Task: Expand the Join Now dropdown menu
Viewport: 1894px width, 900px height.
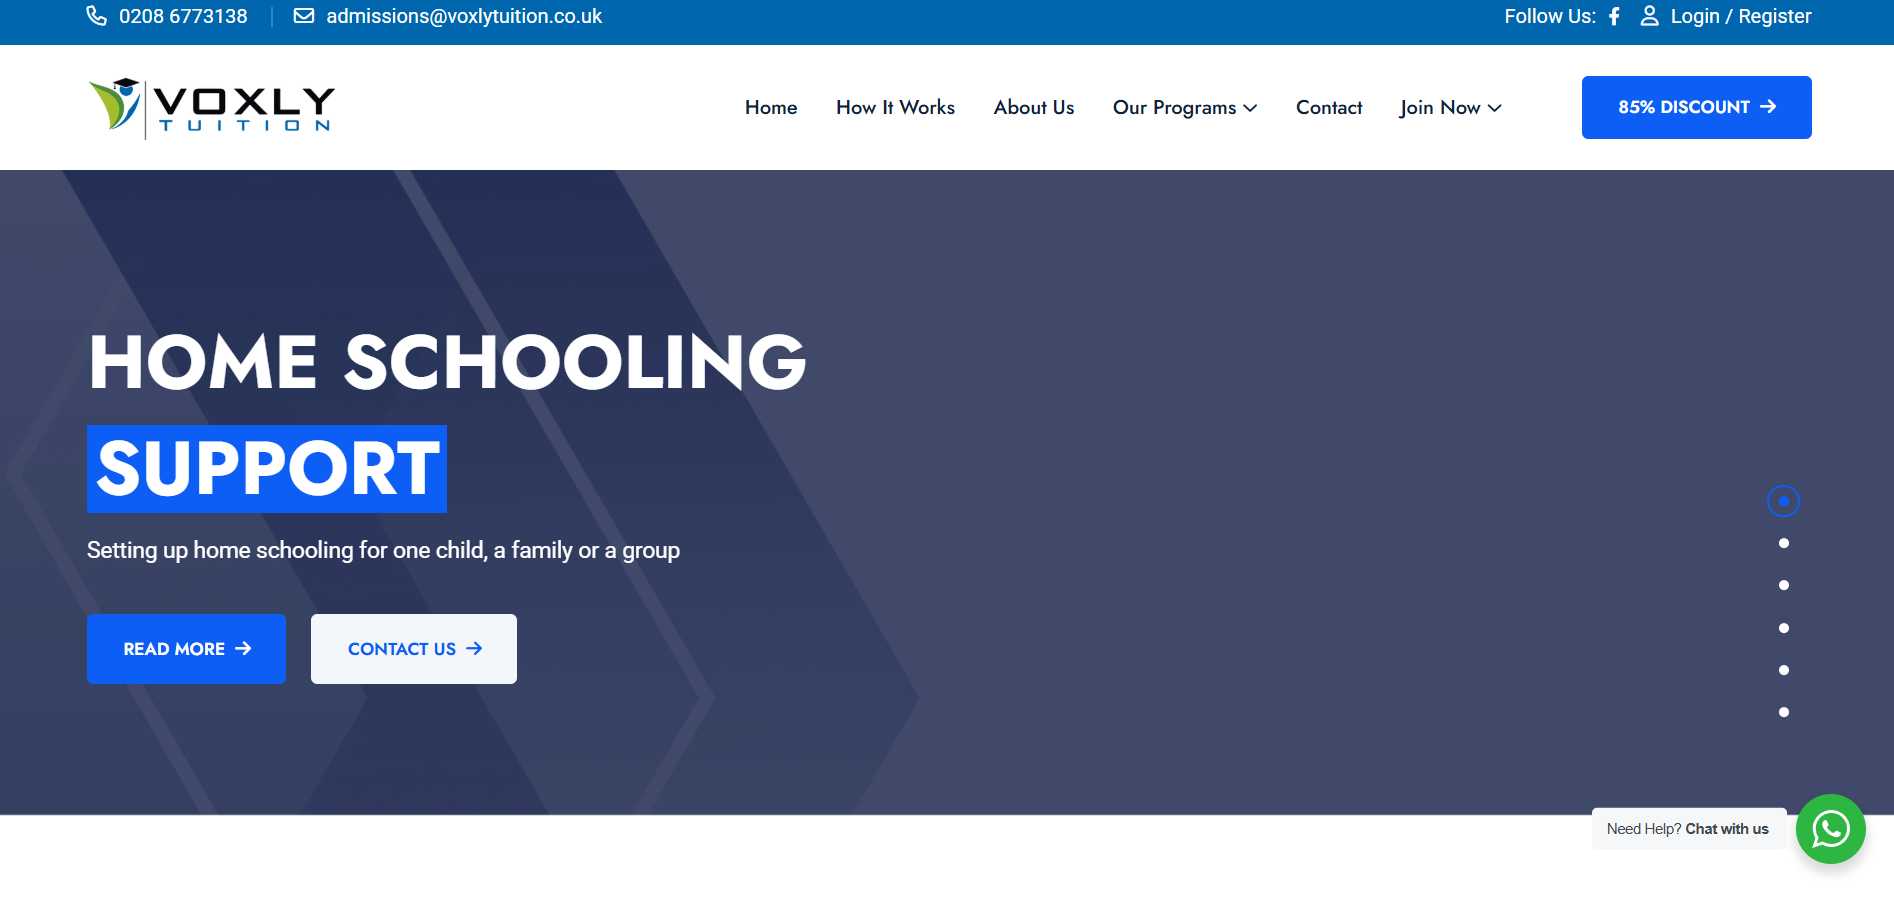Action: pos(1450,108)
